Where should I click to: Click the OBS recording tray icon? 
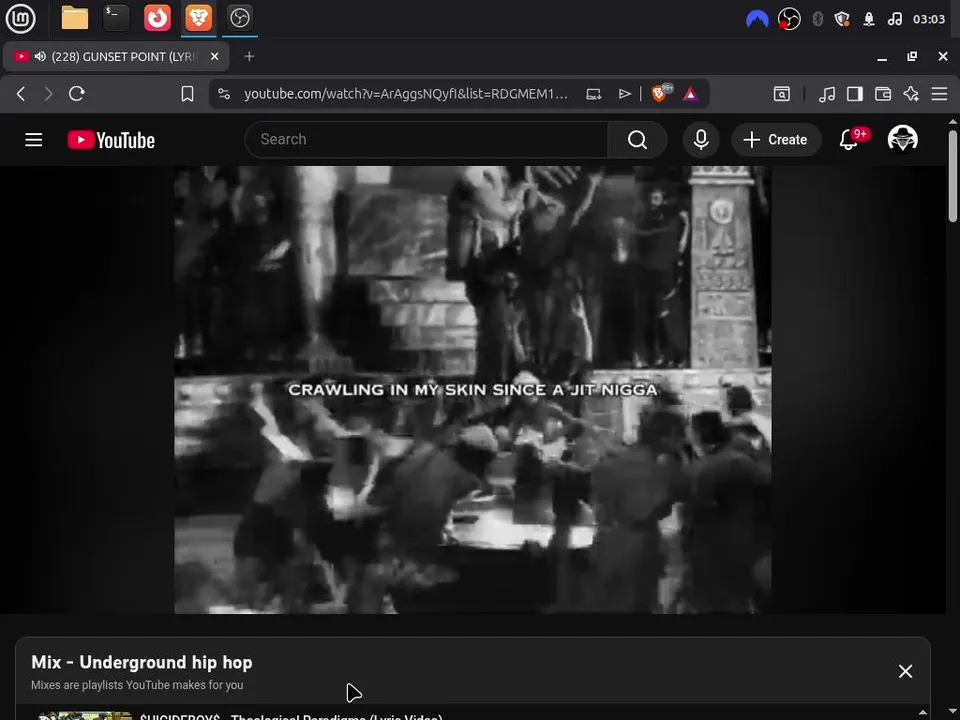click(x=789, y=19)
